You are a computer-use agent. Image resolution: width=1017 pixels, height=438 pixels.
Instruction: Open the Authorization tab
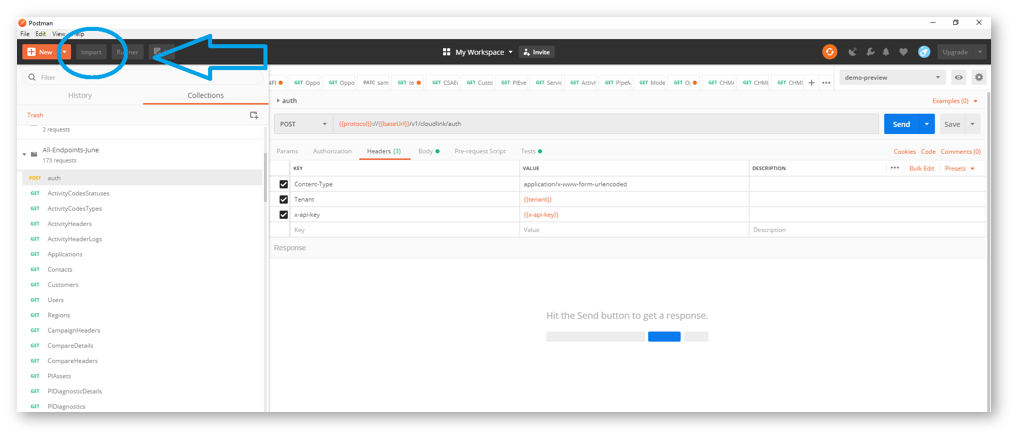click(332, 151)
